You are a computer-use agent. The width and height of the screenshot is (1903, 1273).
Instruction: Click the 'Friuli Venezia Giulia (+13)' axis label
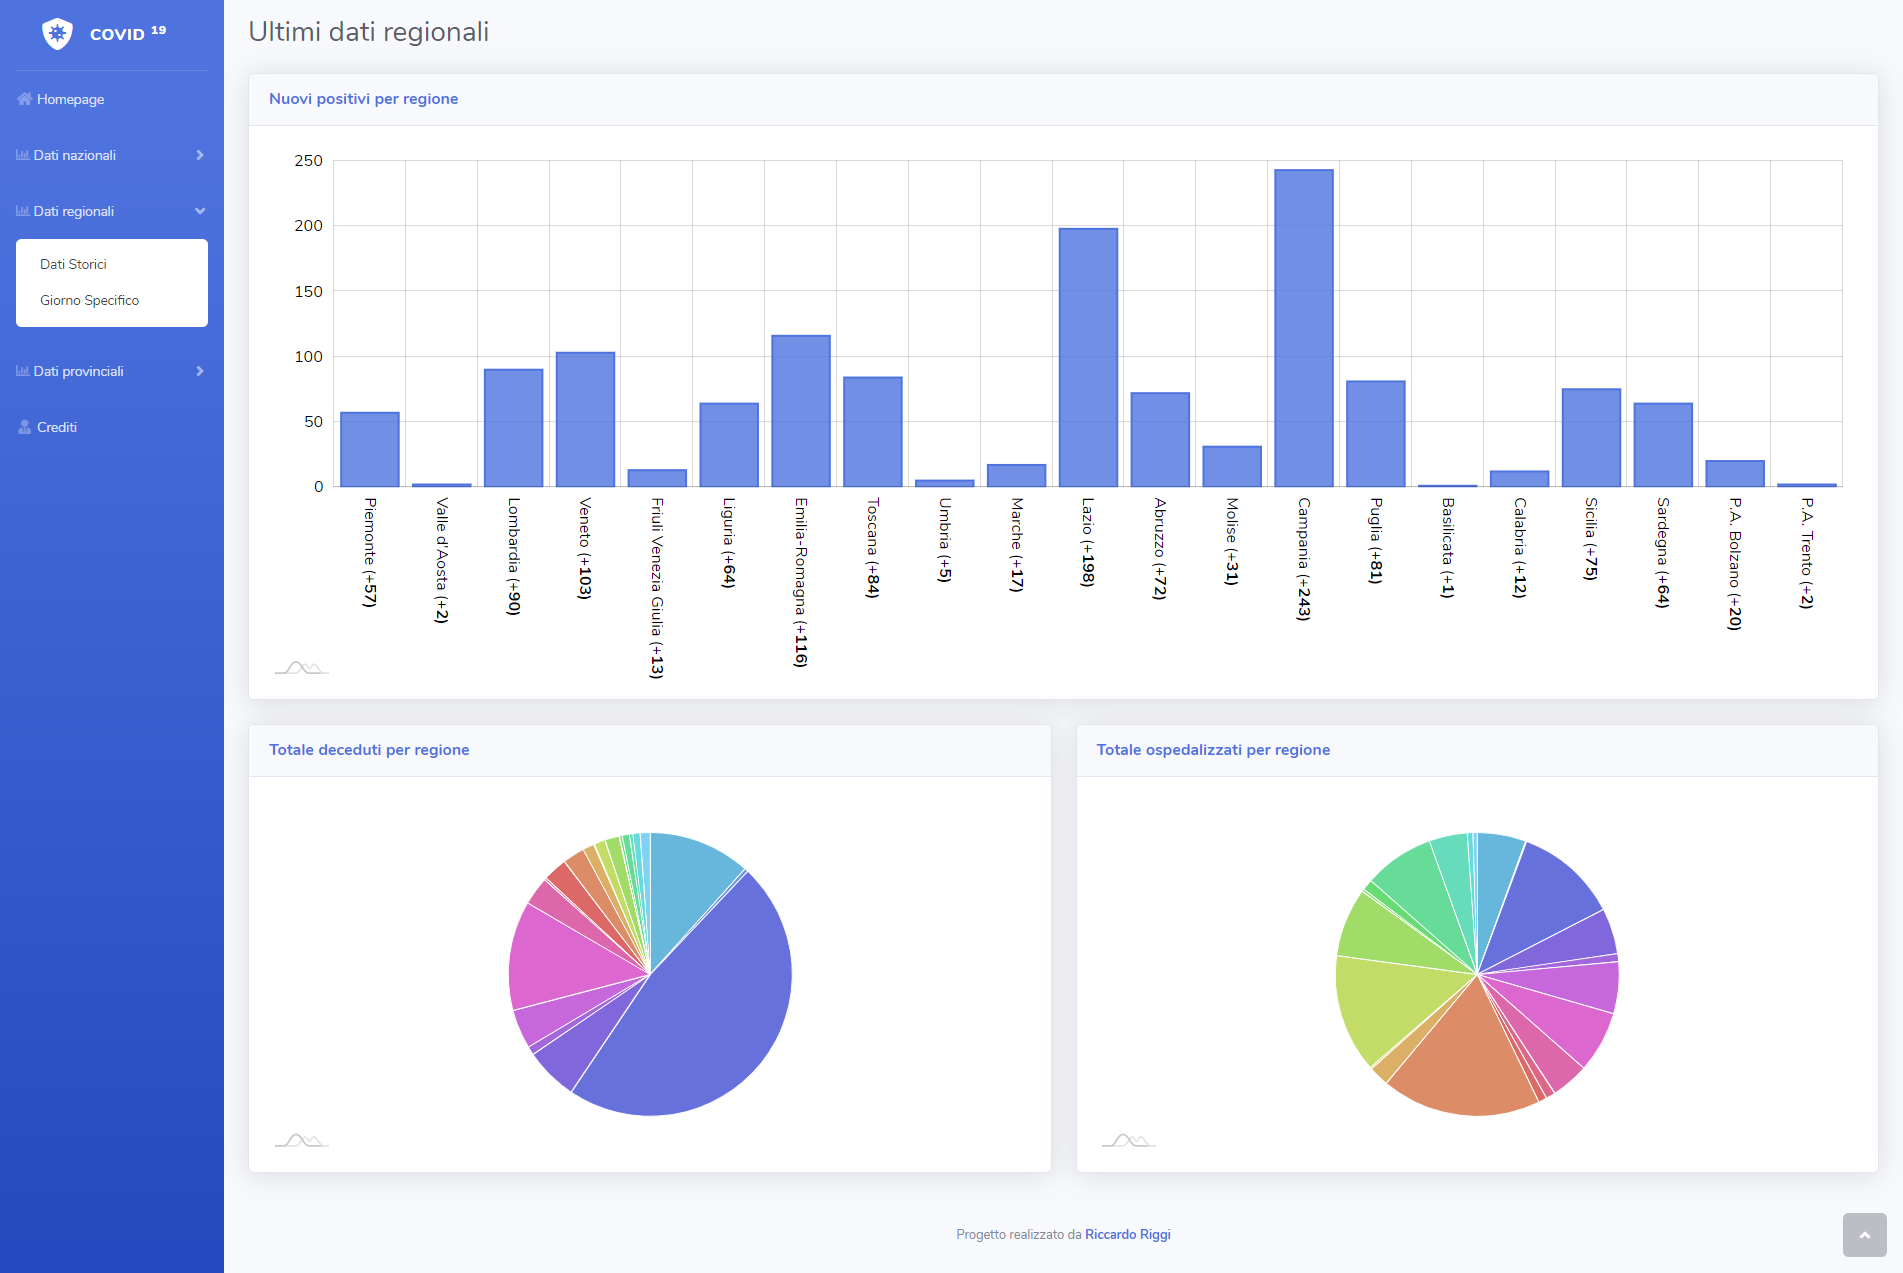tap(657, 588)
